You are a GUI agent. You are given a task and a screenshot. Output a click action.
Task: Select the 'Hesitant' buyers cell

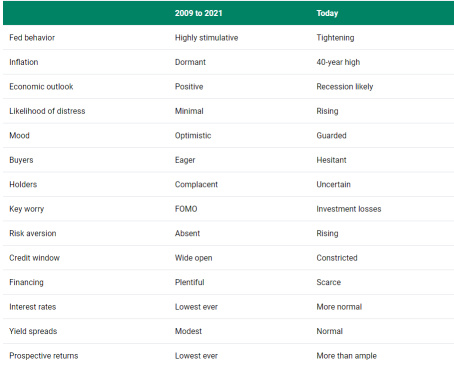[331, 160]
